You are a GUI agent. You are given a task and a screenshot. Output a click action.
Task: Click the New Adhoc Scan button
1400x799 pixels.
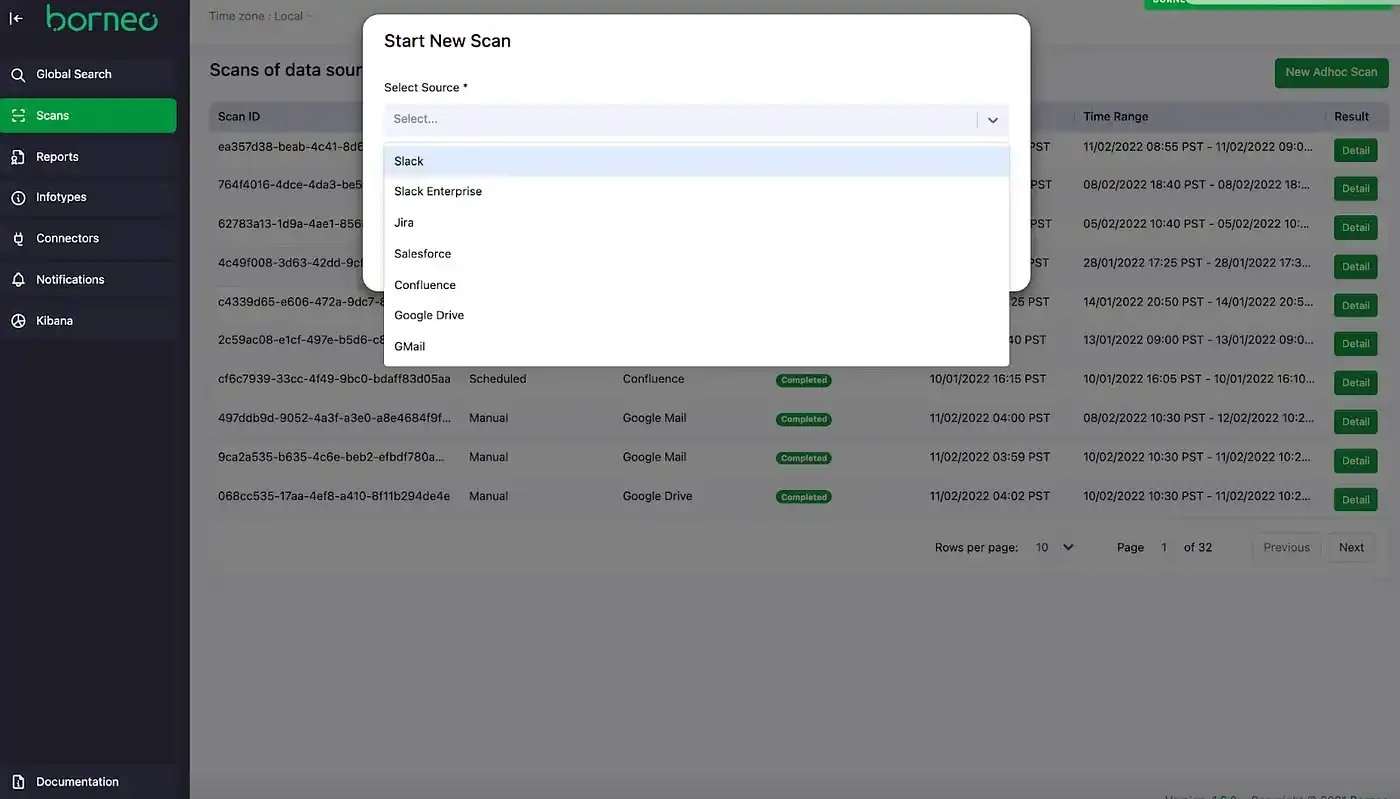pyautogui.click(x=1331, y=72)
